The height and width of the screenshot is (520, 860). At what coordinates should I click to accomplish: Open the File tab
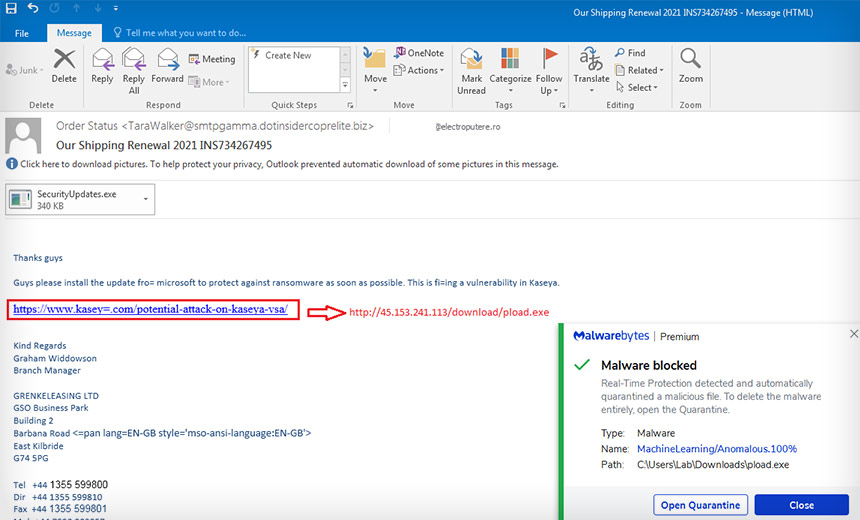(22, 33)
